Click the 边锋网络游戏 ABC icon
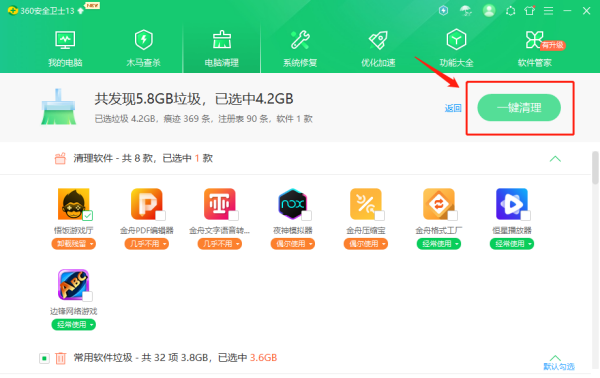The image size is (600, 378). point(73,284)
